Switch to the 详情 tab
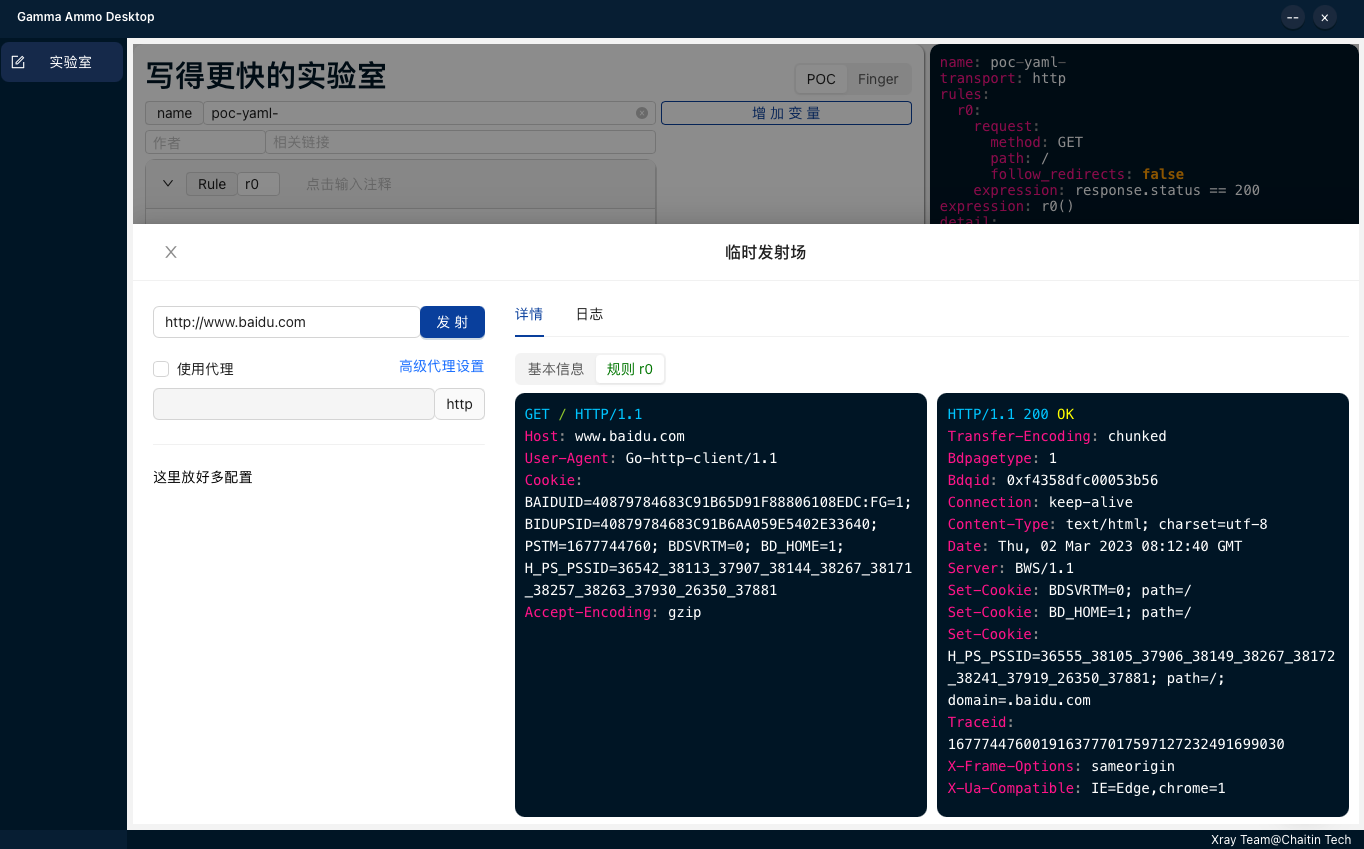 click(529, 314)
